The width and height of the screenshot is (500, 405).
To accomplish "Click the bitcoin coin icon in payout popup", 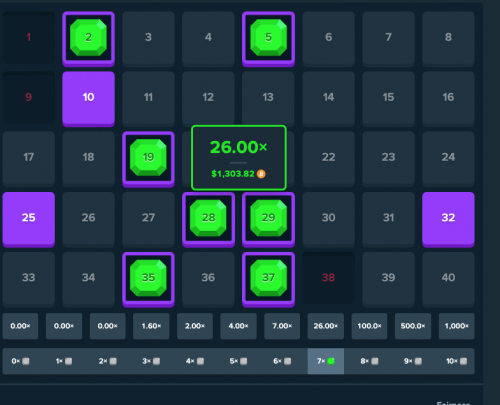I will pos(261,174).
